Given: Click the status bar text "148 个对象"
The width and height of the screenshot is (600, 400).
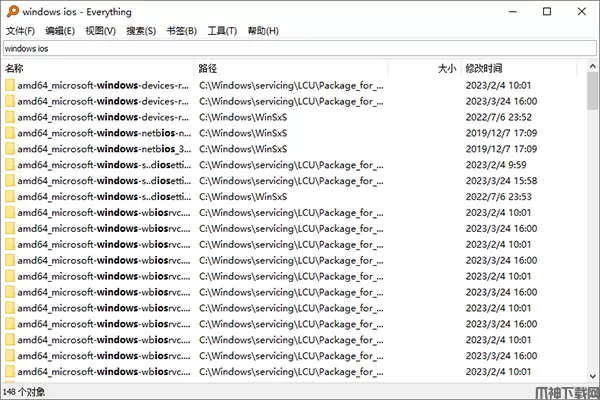Looking at the screenshot, I should tap(24, 392).
